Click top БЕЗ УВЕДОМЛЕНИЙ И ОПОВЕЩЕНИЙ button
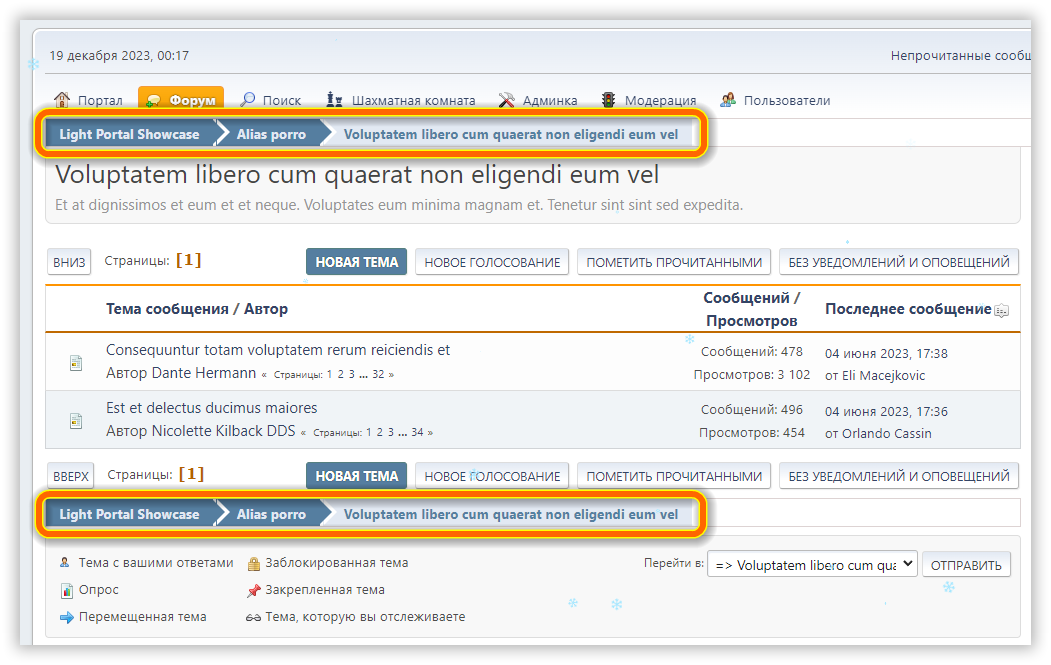 pyautogui.click(x=898, y=262)
